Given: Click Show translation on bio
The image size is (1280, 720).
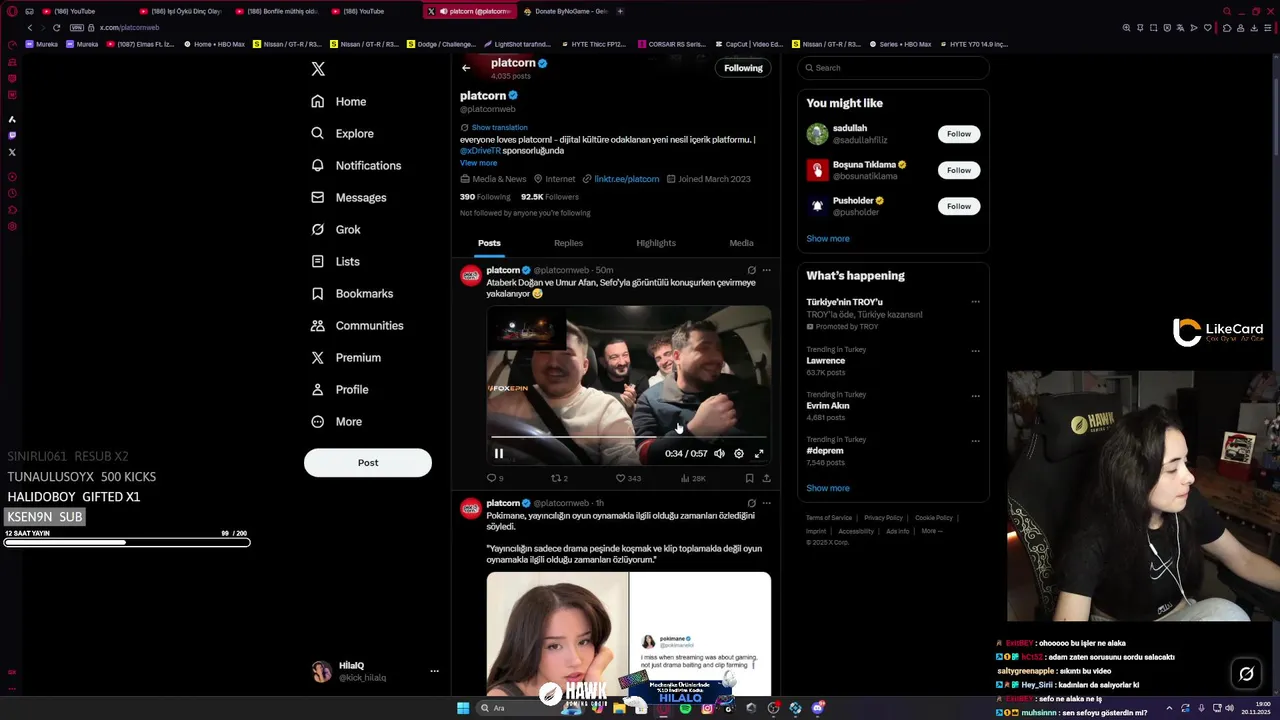Looking at the screenshot, I should point(499,127).
